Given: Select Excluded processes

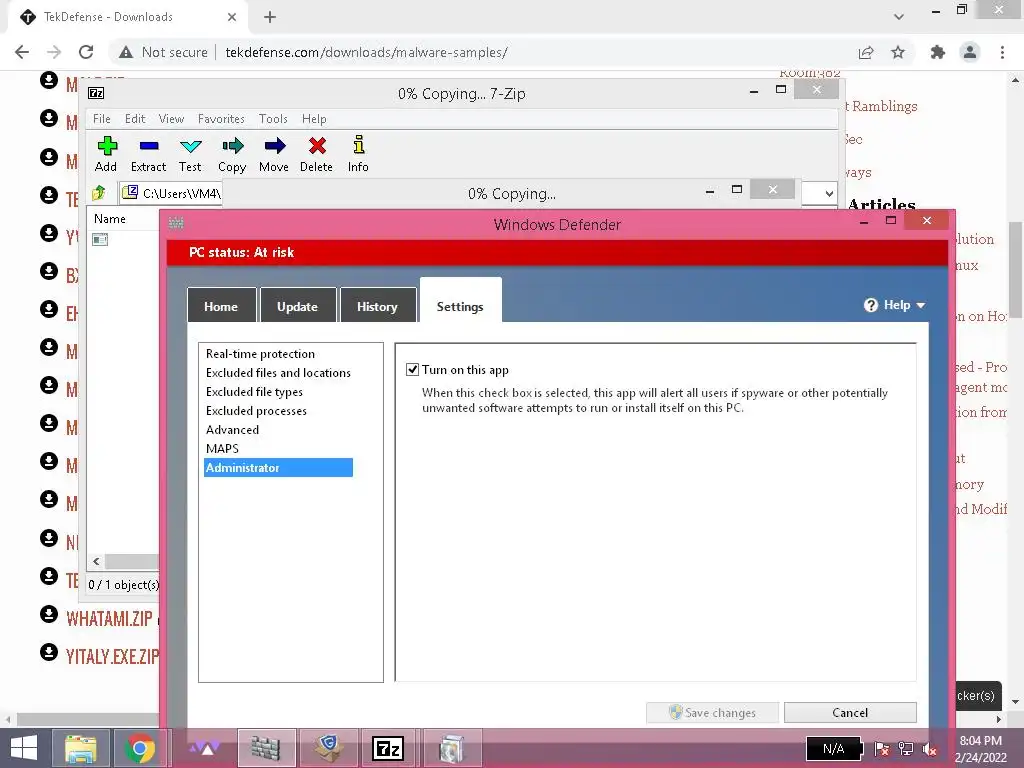Looking at the screenshot, I should coord(256,411).
